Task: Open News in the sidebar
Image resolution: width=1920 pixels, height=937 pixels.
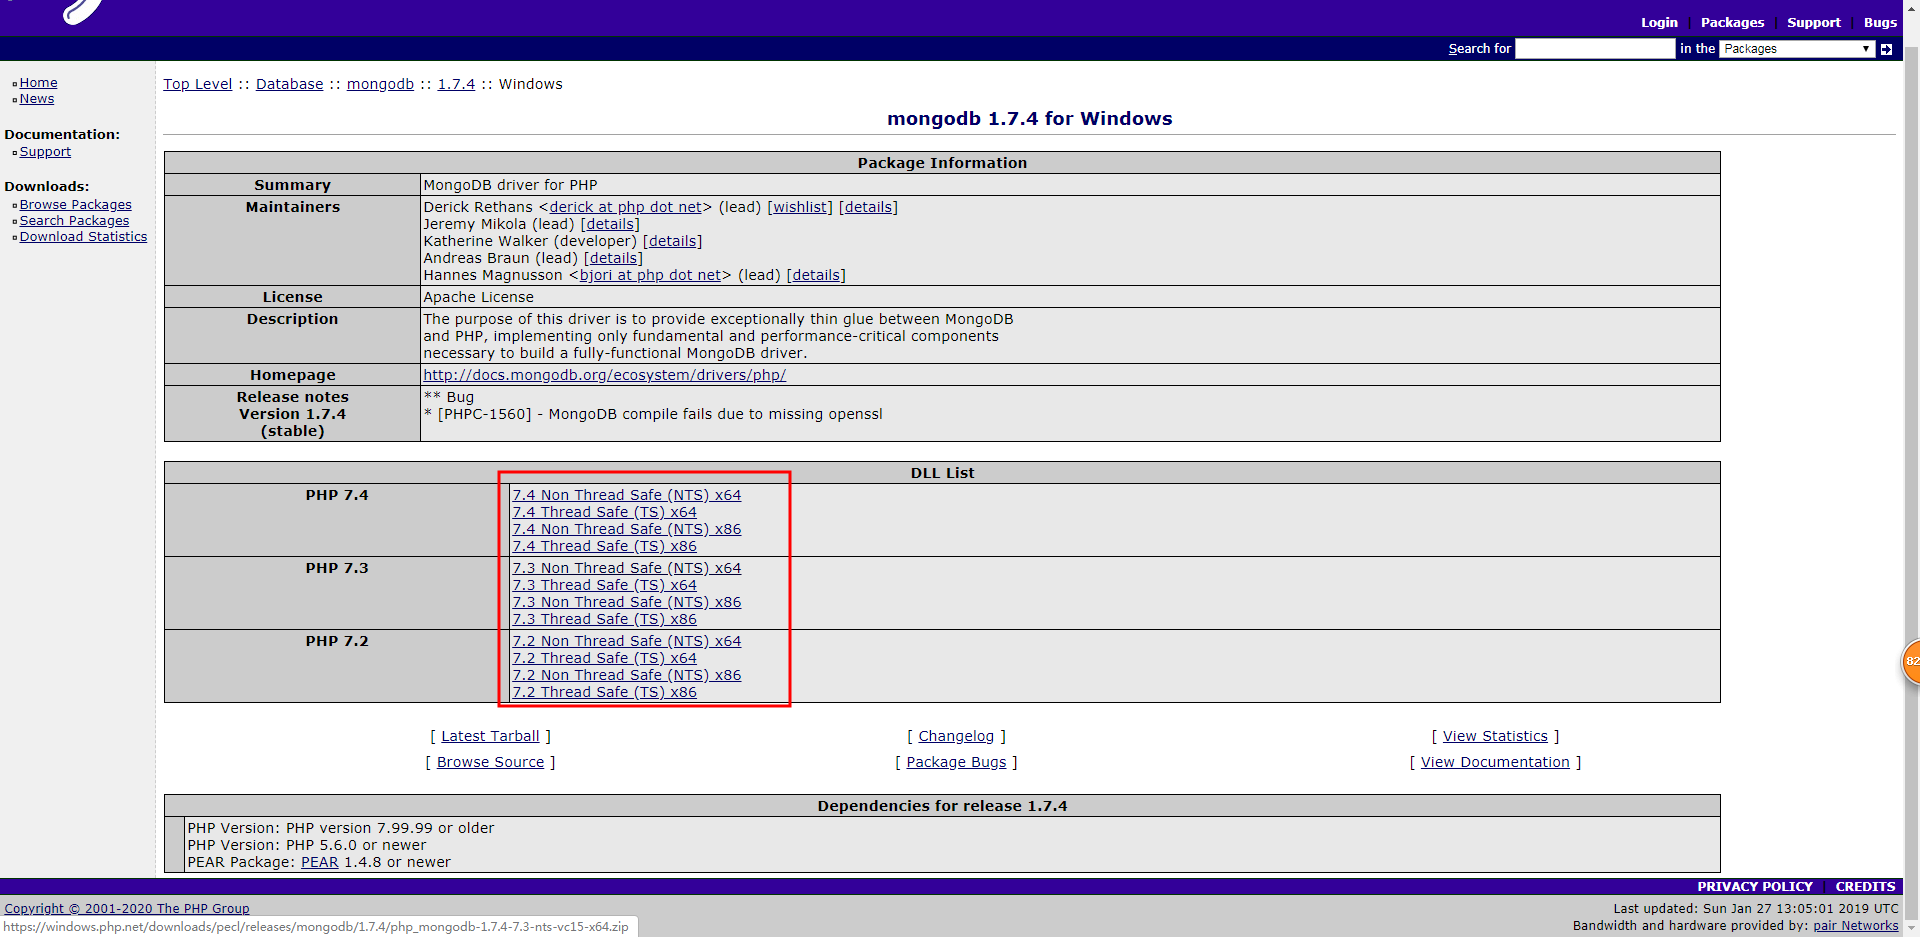Action: pyautogui.click(x=37, y=99)
